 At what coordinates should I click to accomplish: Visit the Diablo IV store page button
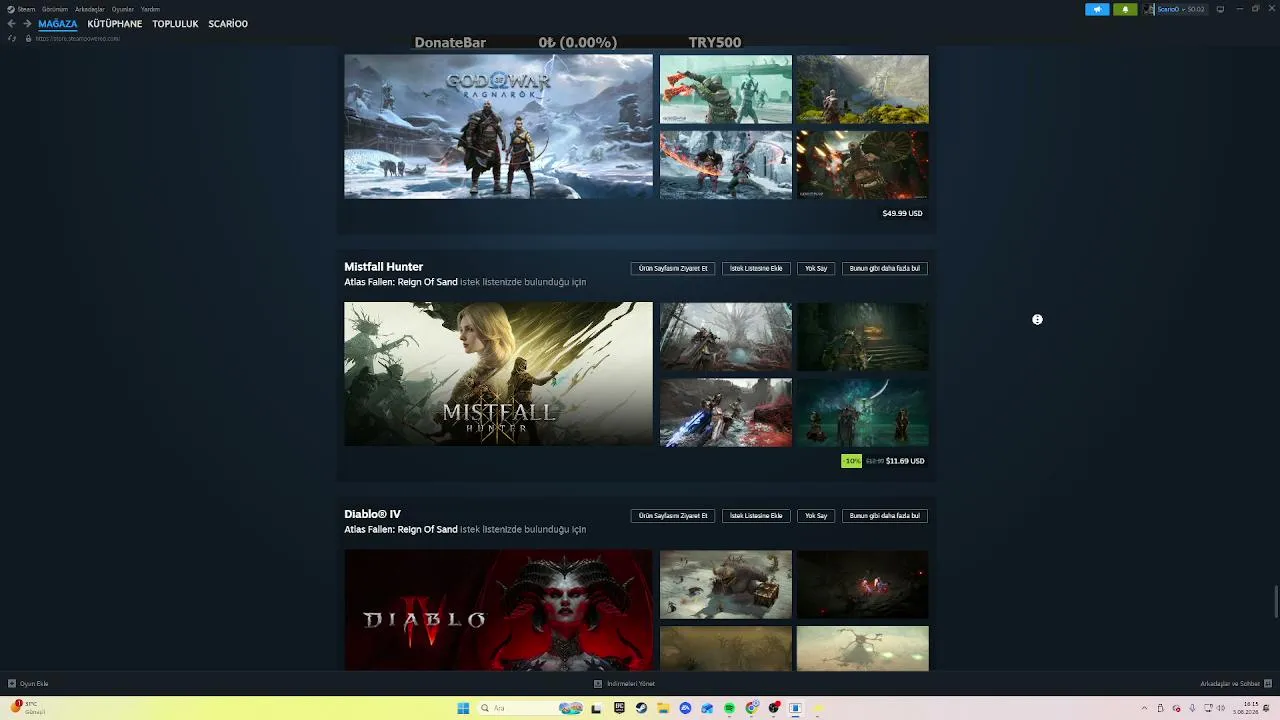tap(673, 516)
